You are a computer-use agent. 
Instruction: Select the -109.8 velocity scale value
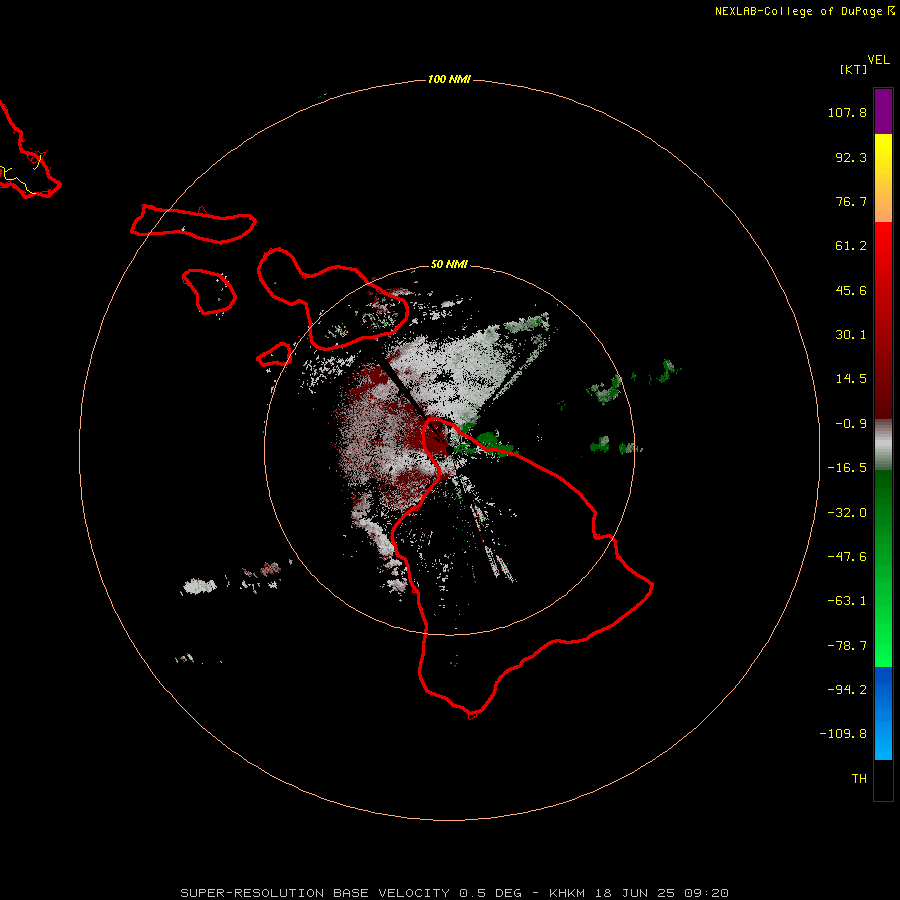coord(843,734)
